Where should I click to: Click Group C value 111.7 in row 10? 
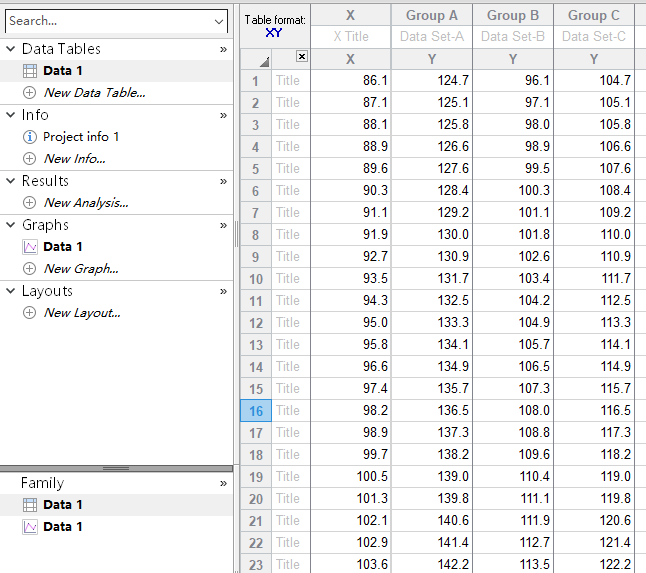(594, 278)
